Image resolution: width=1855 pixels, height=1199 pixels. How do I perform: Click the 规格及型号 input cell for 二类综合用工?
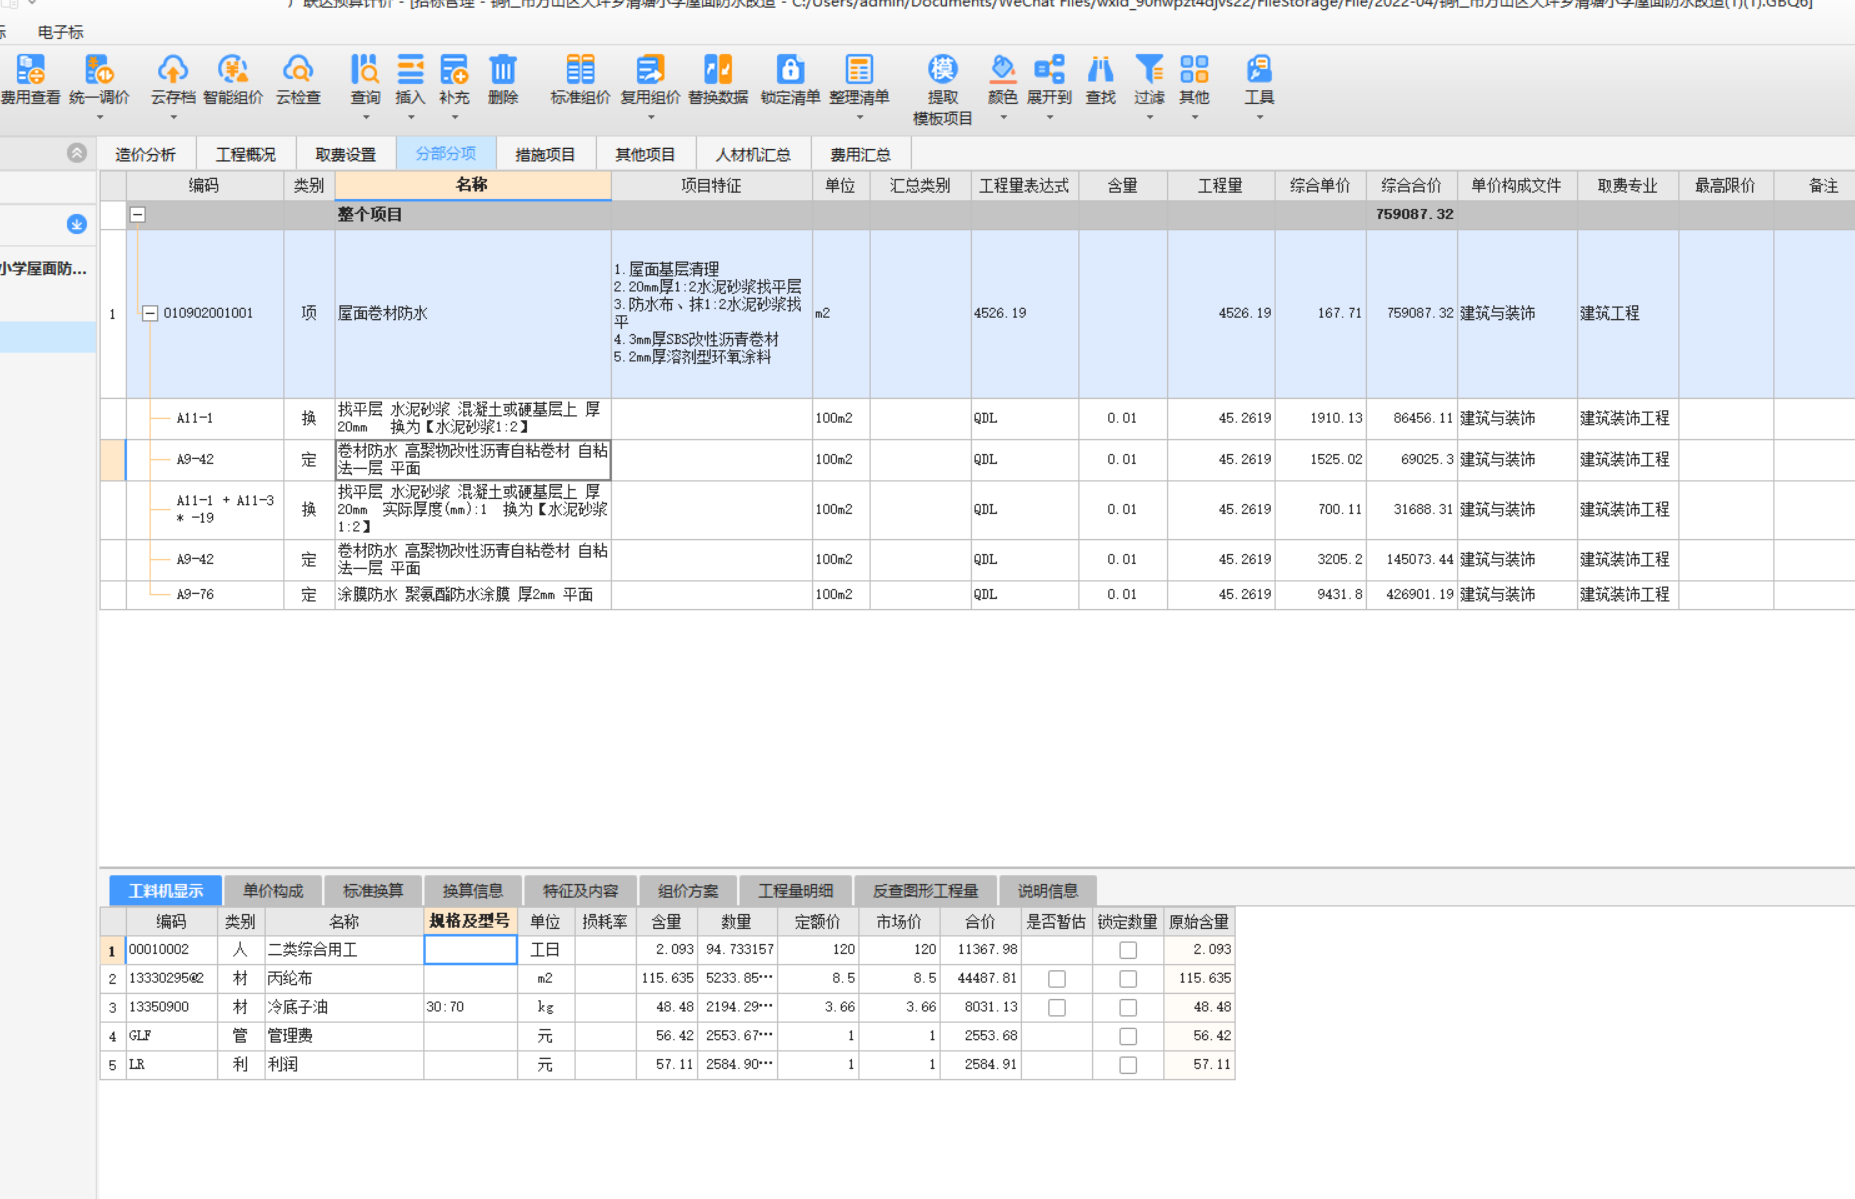470,950
